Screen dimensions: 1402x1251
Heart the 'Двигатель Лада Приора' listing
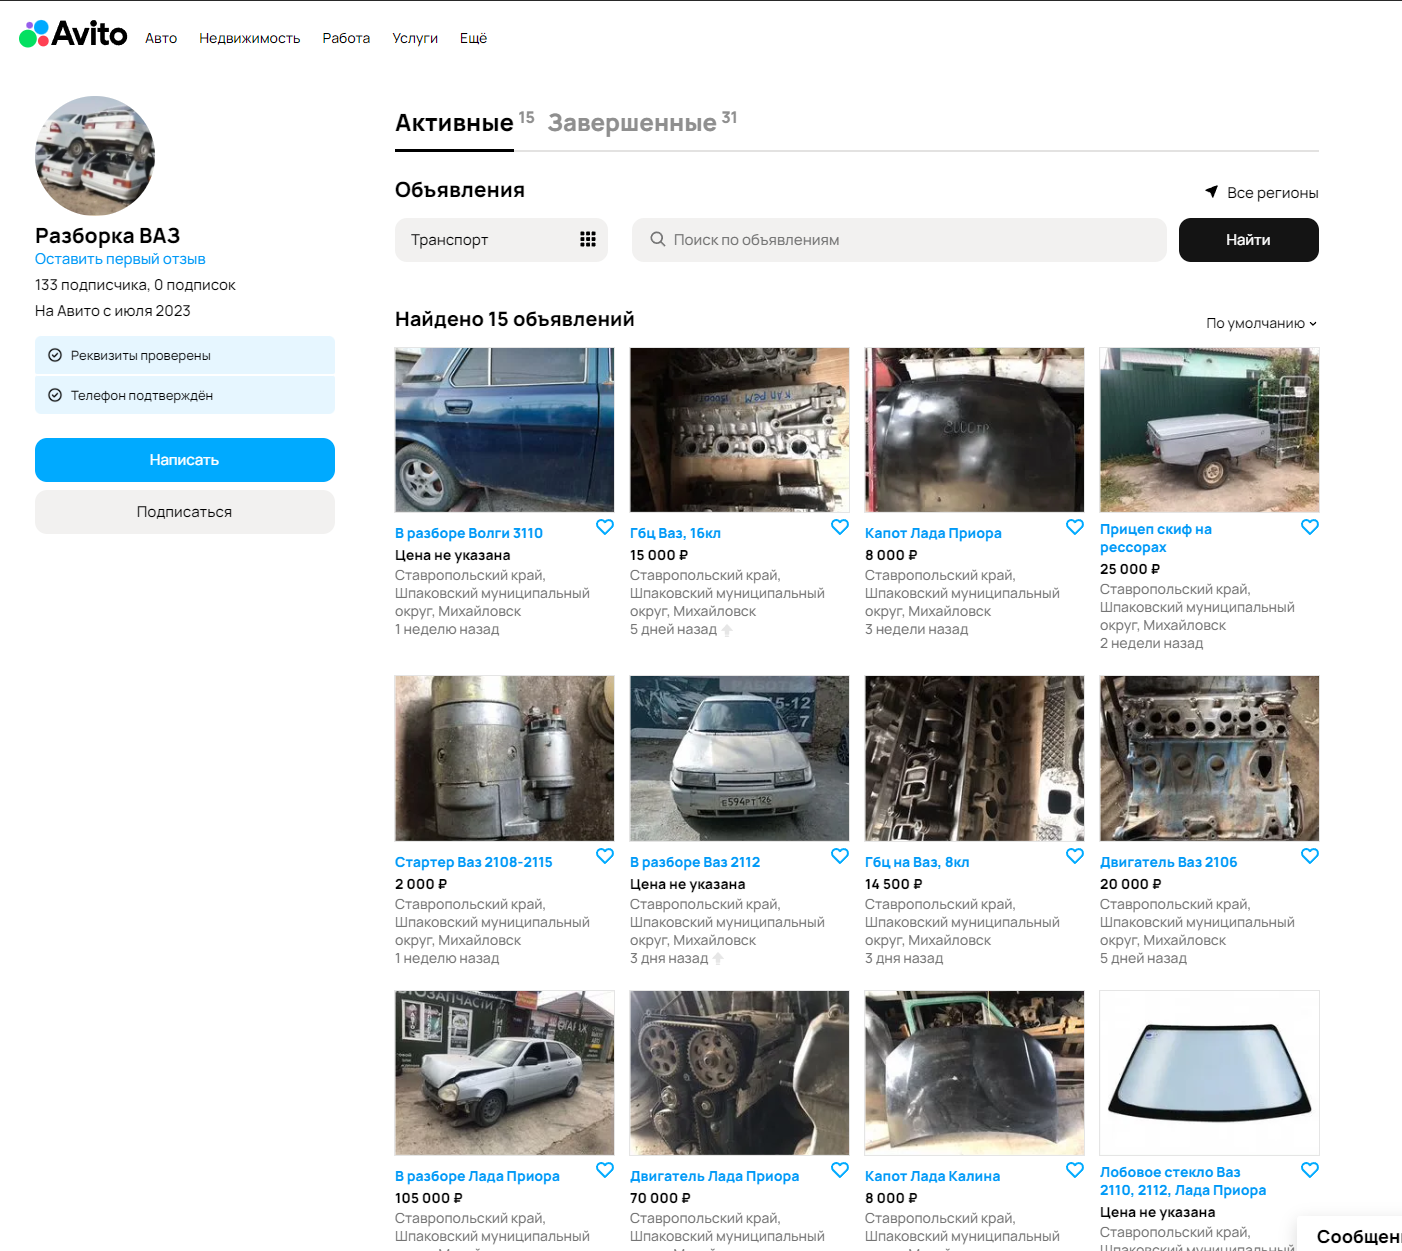coord(840,1170)
